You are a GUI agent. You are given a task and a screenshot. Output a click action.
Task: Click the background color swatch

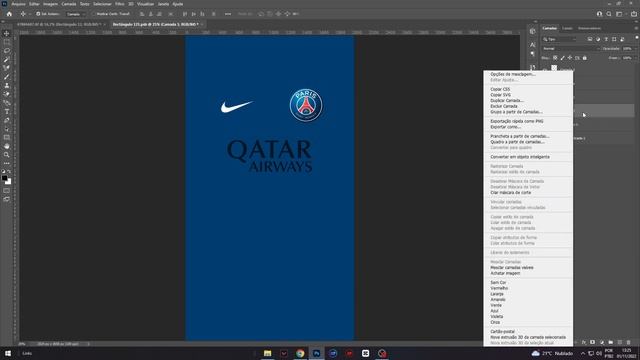9,182
